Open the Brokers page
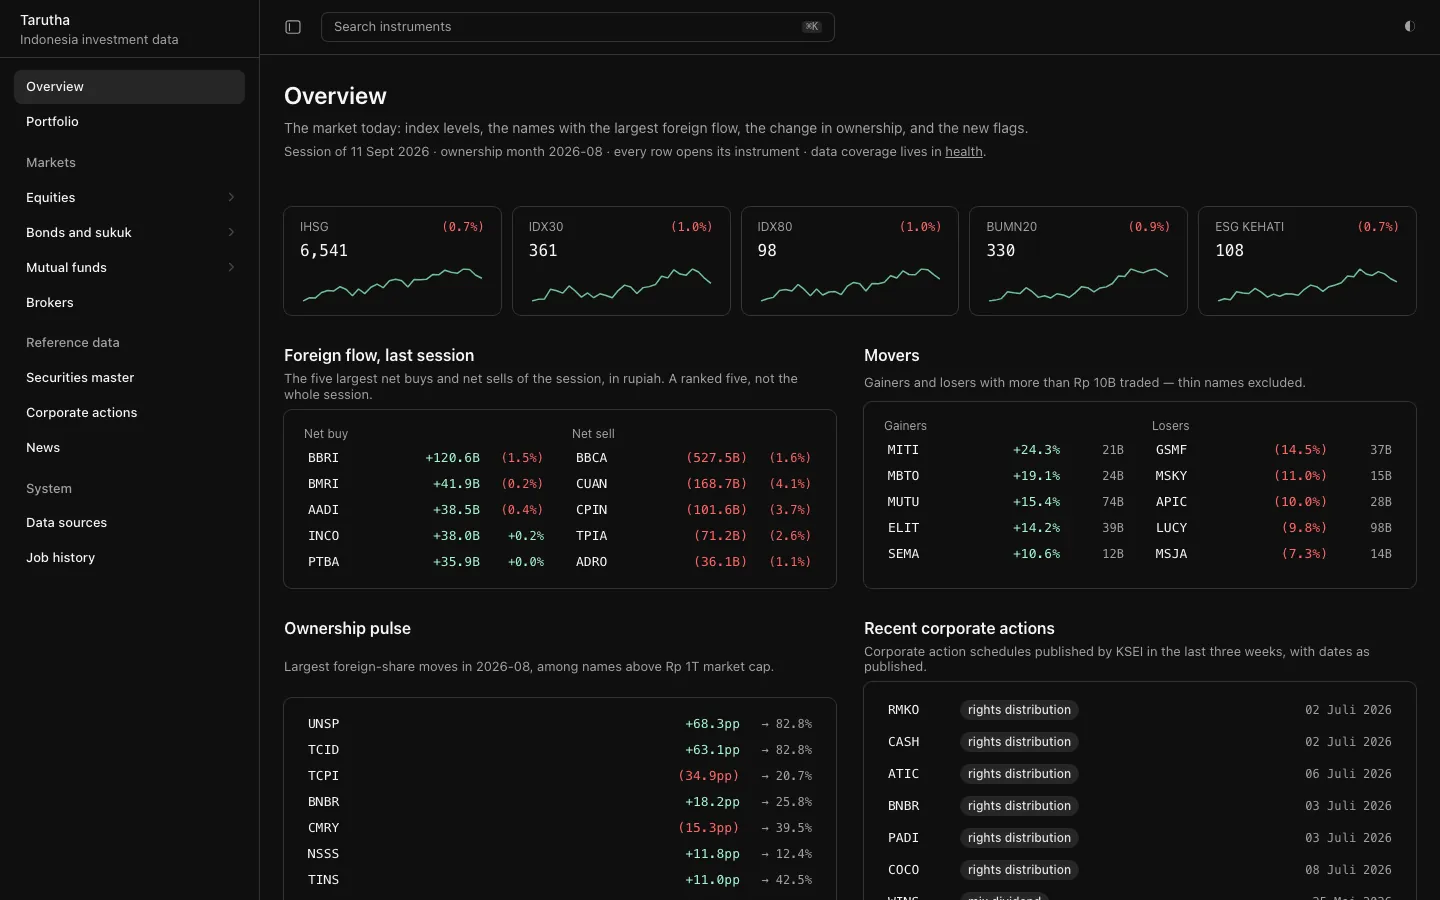The width and height of the screenshot is (1440, 900). pyautogui.click(x=129, y=302)
